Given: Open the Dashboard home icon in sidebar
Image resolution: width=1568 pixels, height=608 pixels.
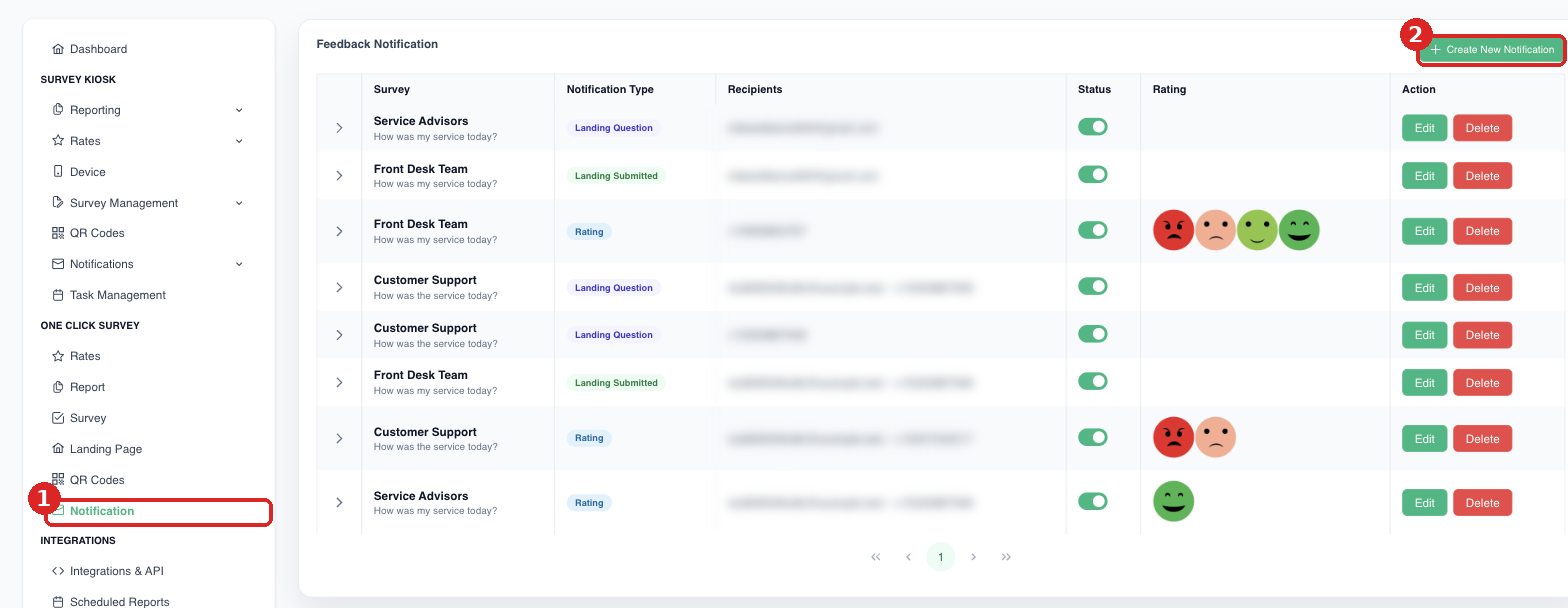Looking at the screenshot, I should [x=58, y=49].
